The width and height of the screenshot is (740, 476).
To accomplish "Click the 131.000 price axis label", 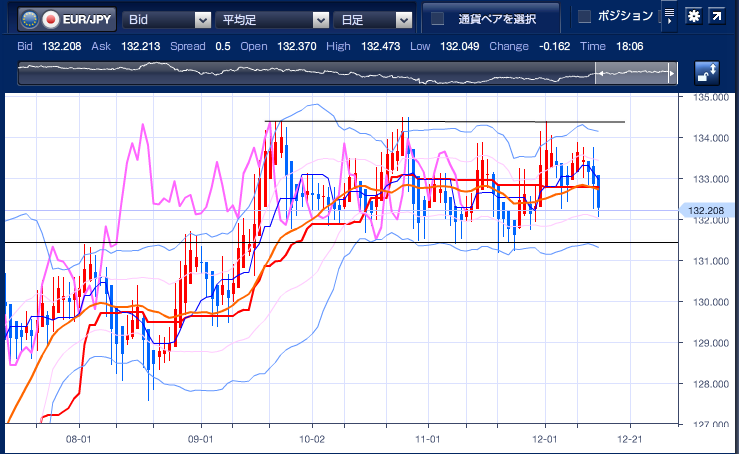I will (x=711, y=261).
